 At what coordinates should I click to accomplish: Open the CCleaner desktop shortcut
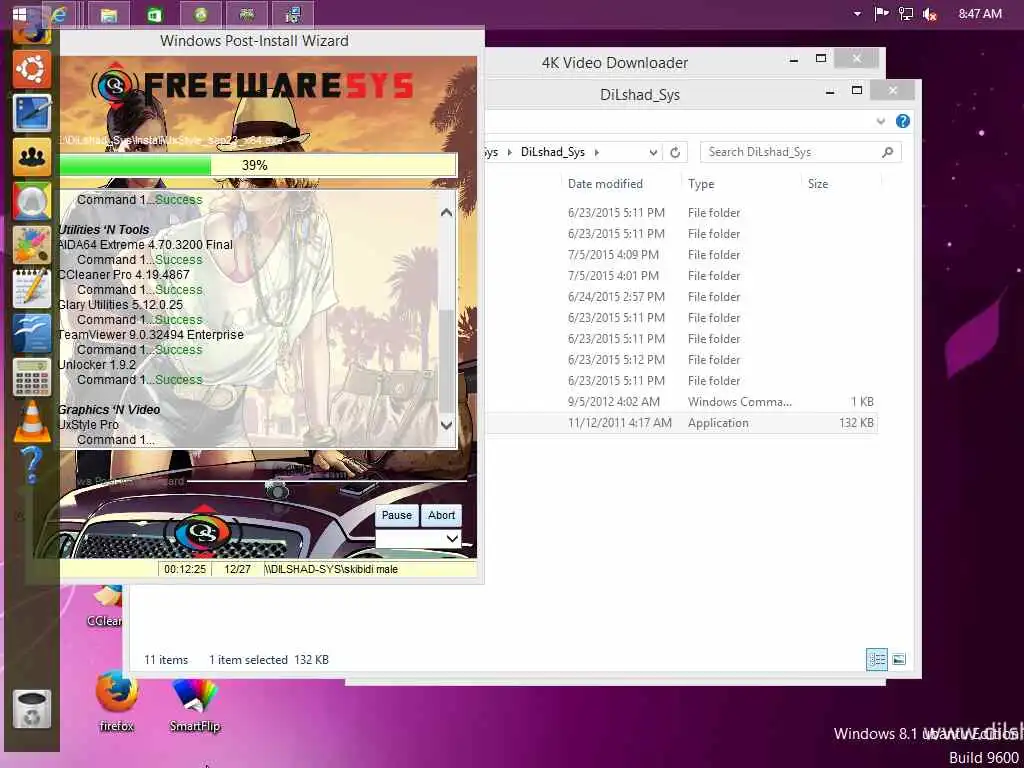pyautogui.click(x=105, y=607)
